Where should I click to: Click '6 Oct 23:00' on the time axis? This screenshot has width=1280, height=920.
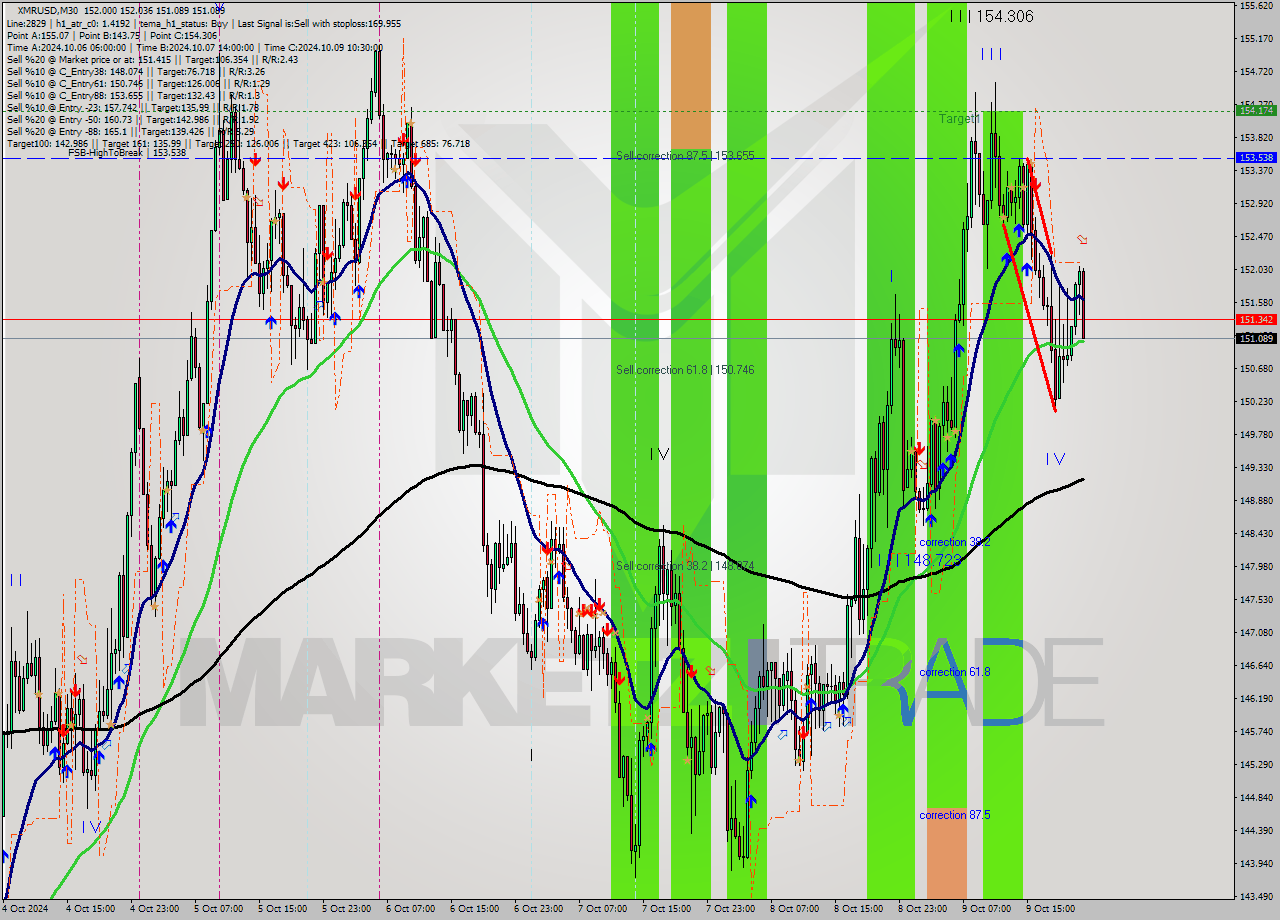coord(538,909)
